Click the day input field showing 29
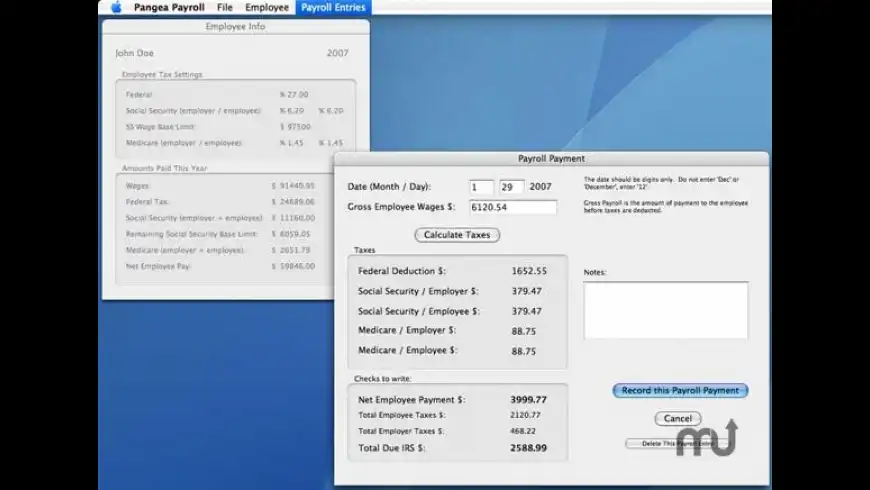870x490 pixels. point(512,187)
